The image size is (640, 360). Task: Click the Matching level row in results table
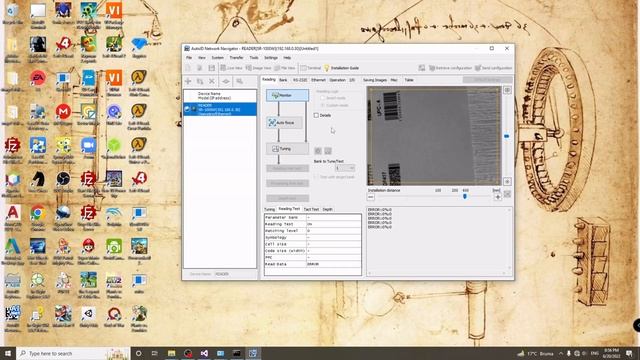(x=313, y=231)
